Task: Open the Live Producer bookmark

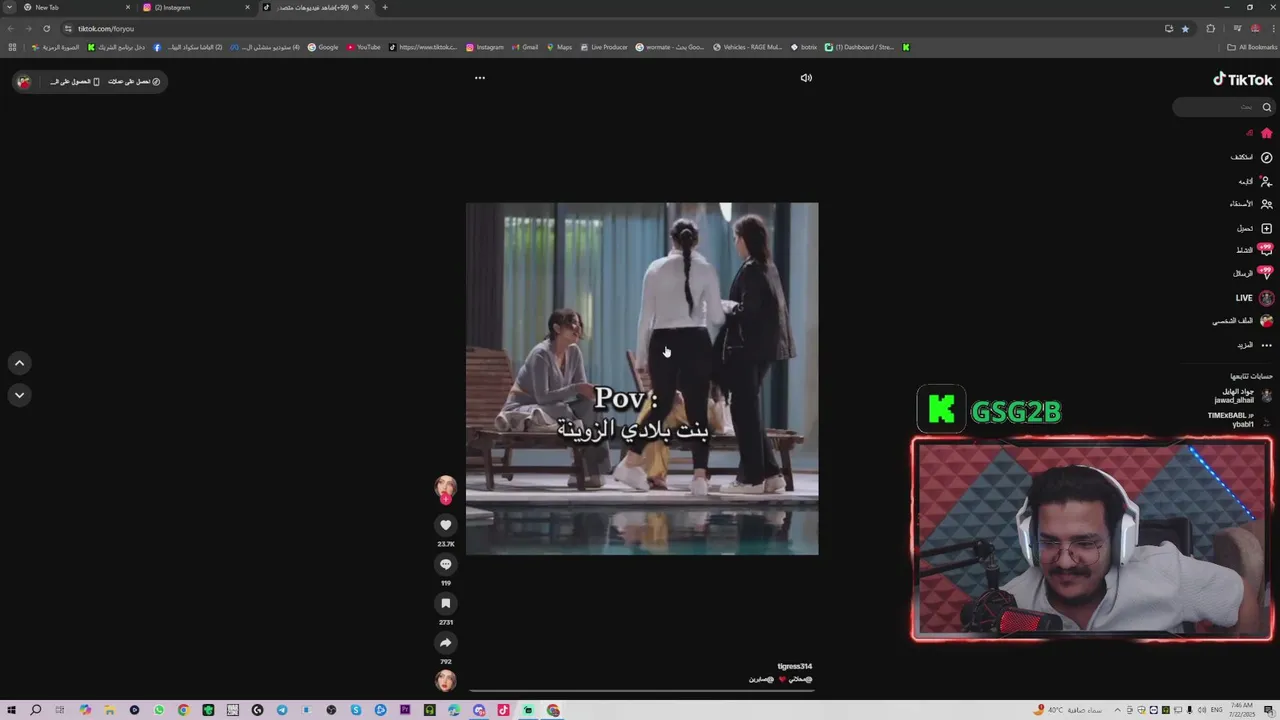Action: [603, 47]
